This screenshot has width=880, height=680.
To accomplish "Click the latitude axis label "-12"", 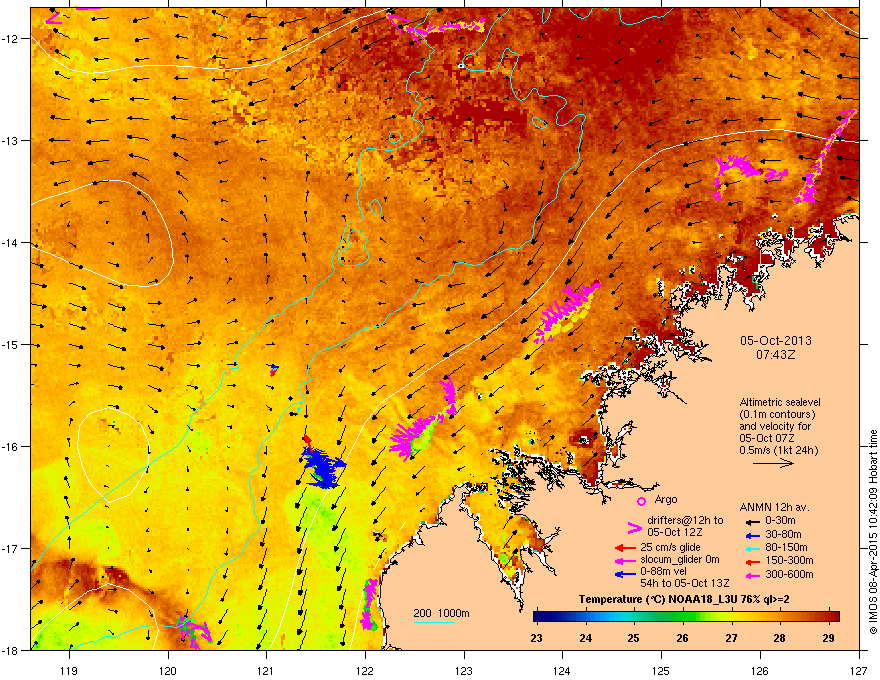I will coord(11,38).
